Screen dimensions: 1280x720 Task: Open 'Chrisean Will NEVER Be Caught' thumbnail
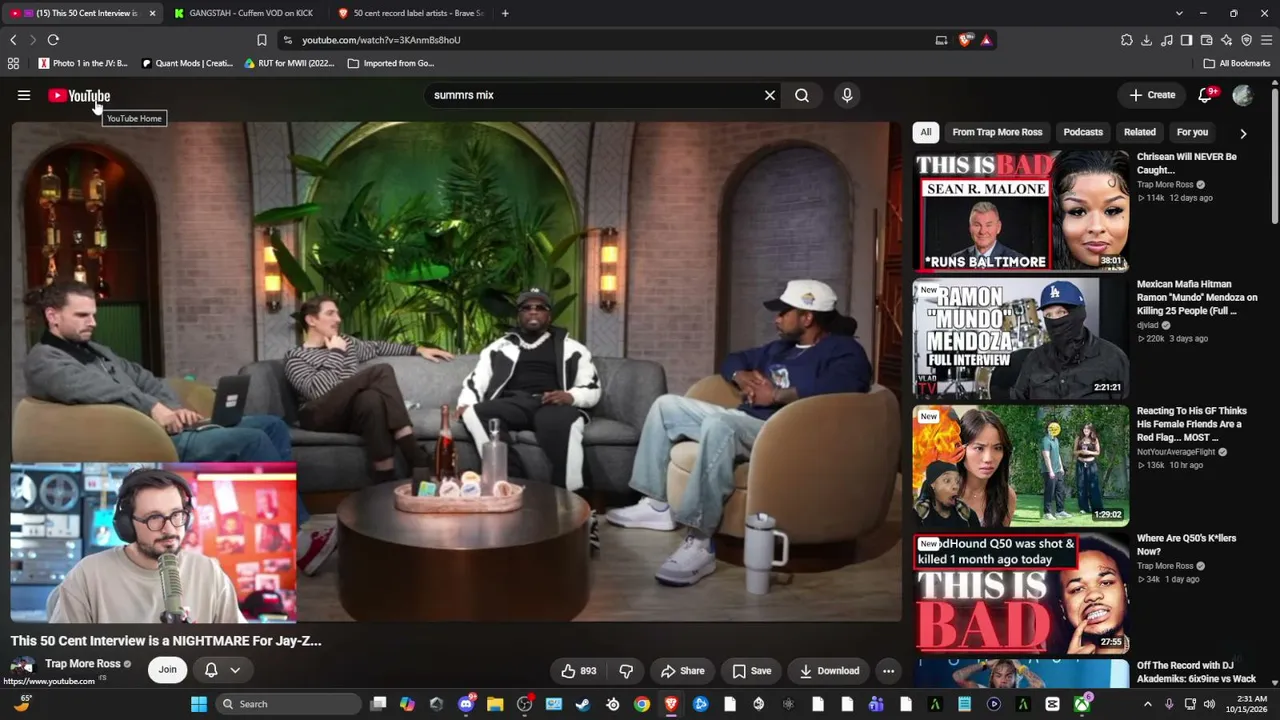point(1021,211)
